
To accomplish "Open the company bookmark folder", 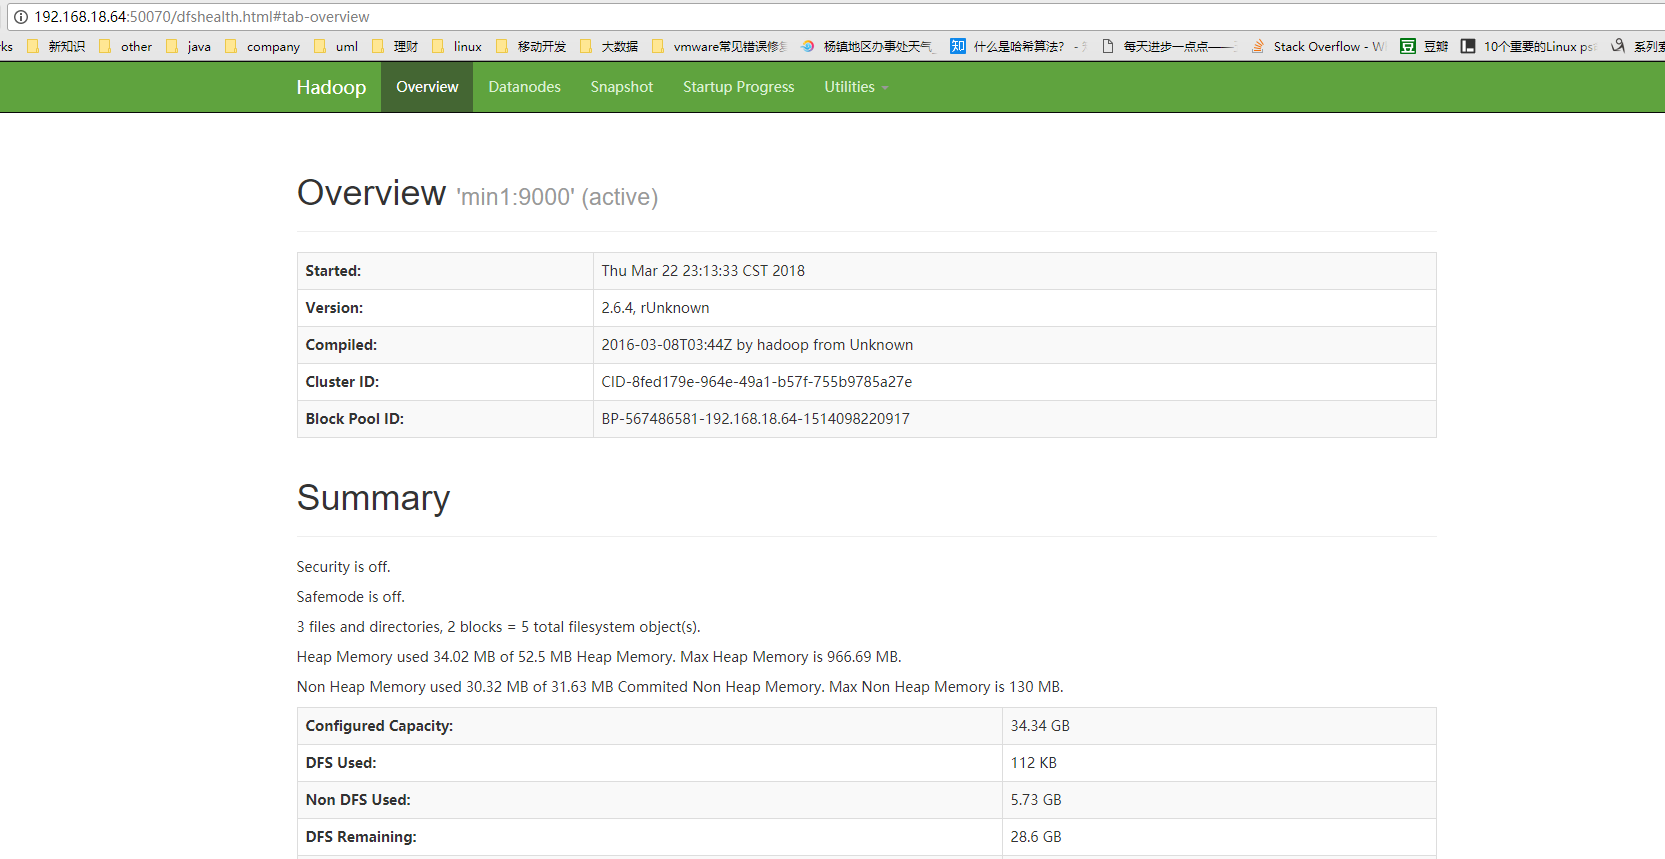I will (x=263, y=46).
